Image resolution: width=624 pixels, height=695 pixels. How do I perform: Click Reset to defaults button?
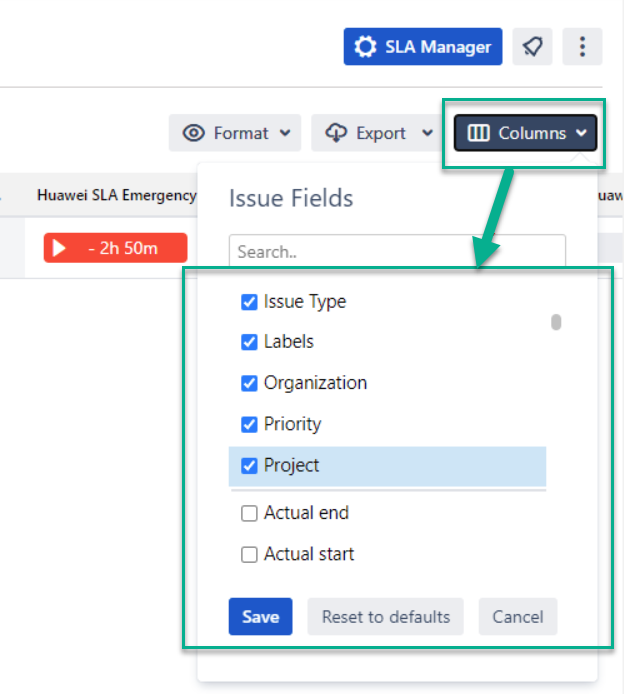coord(385,617)
